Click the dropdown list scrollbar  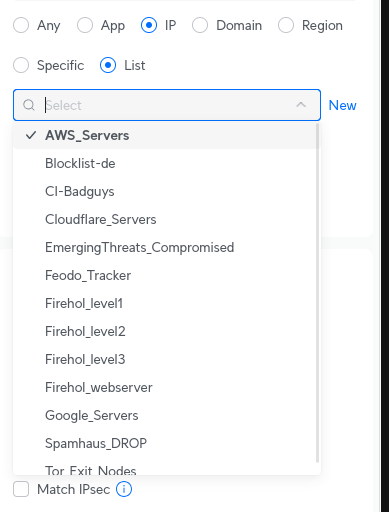(x=317, y=293)
